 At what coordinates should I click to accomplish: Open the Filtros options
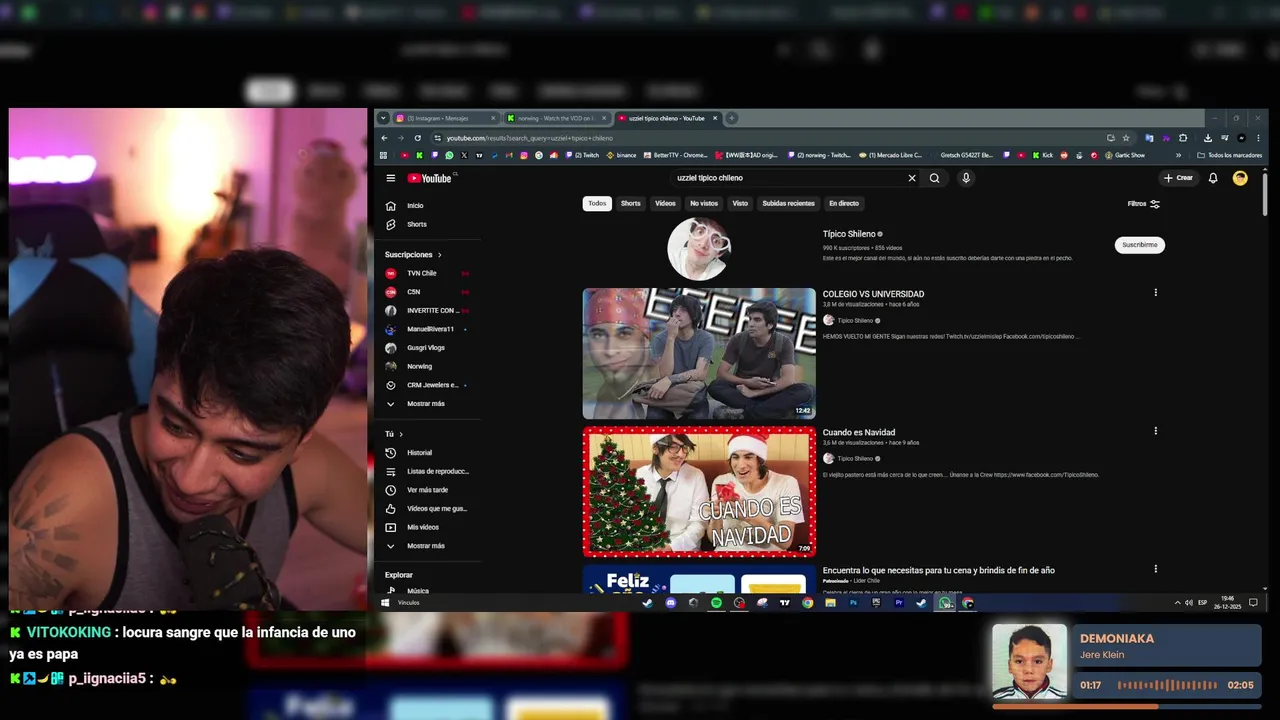point(1143,204)
